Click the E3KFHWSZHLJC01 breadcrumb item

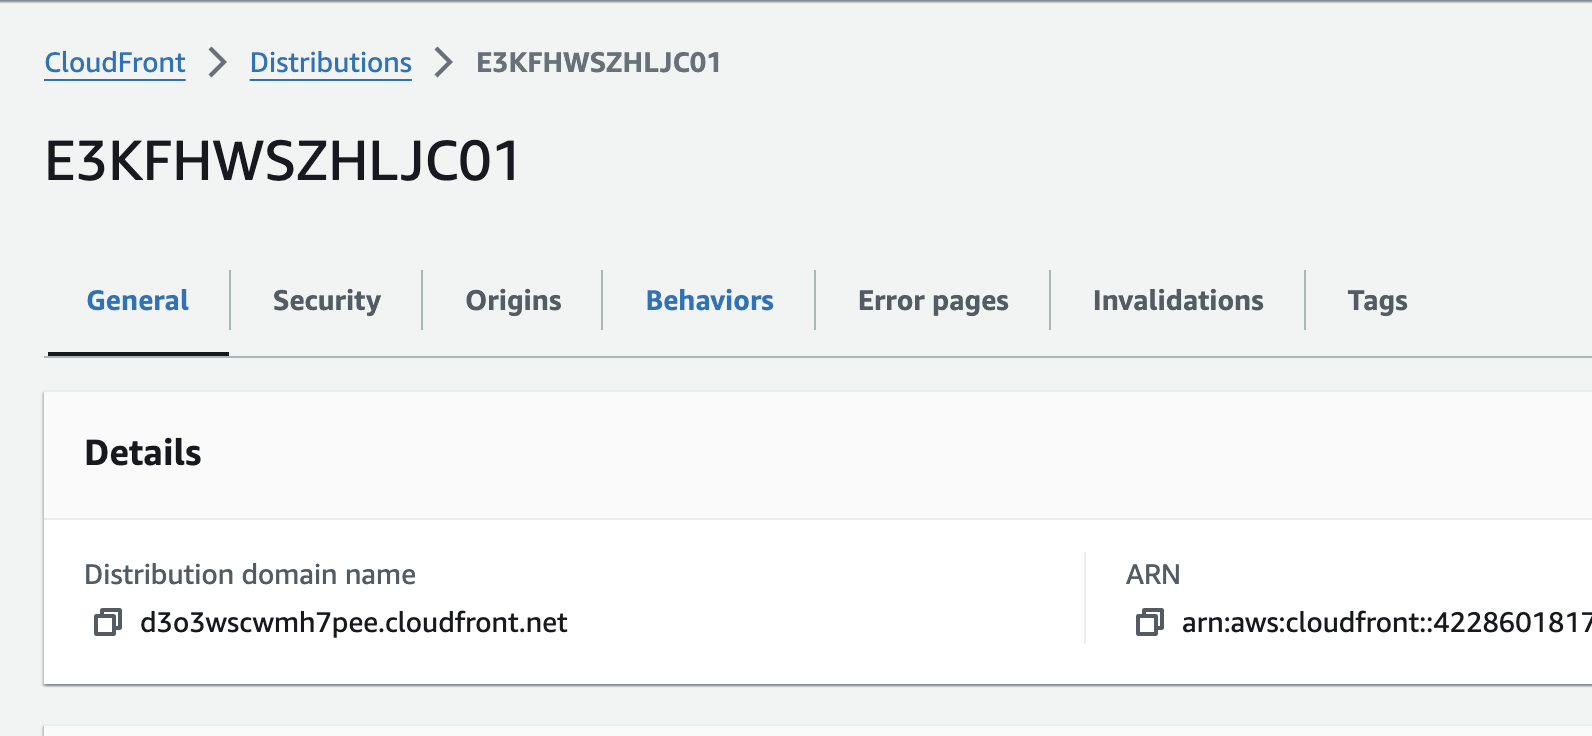pyautogui.click(x=598, y=62)
